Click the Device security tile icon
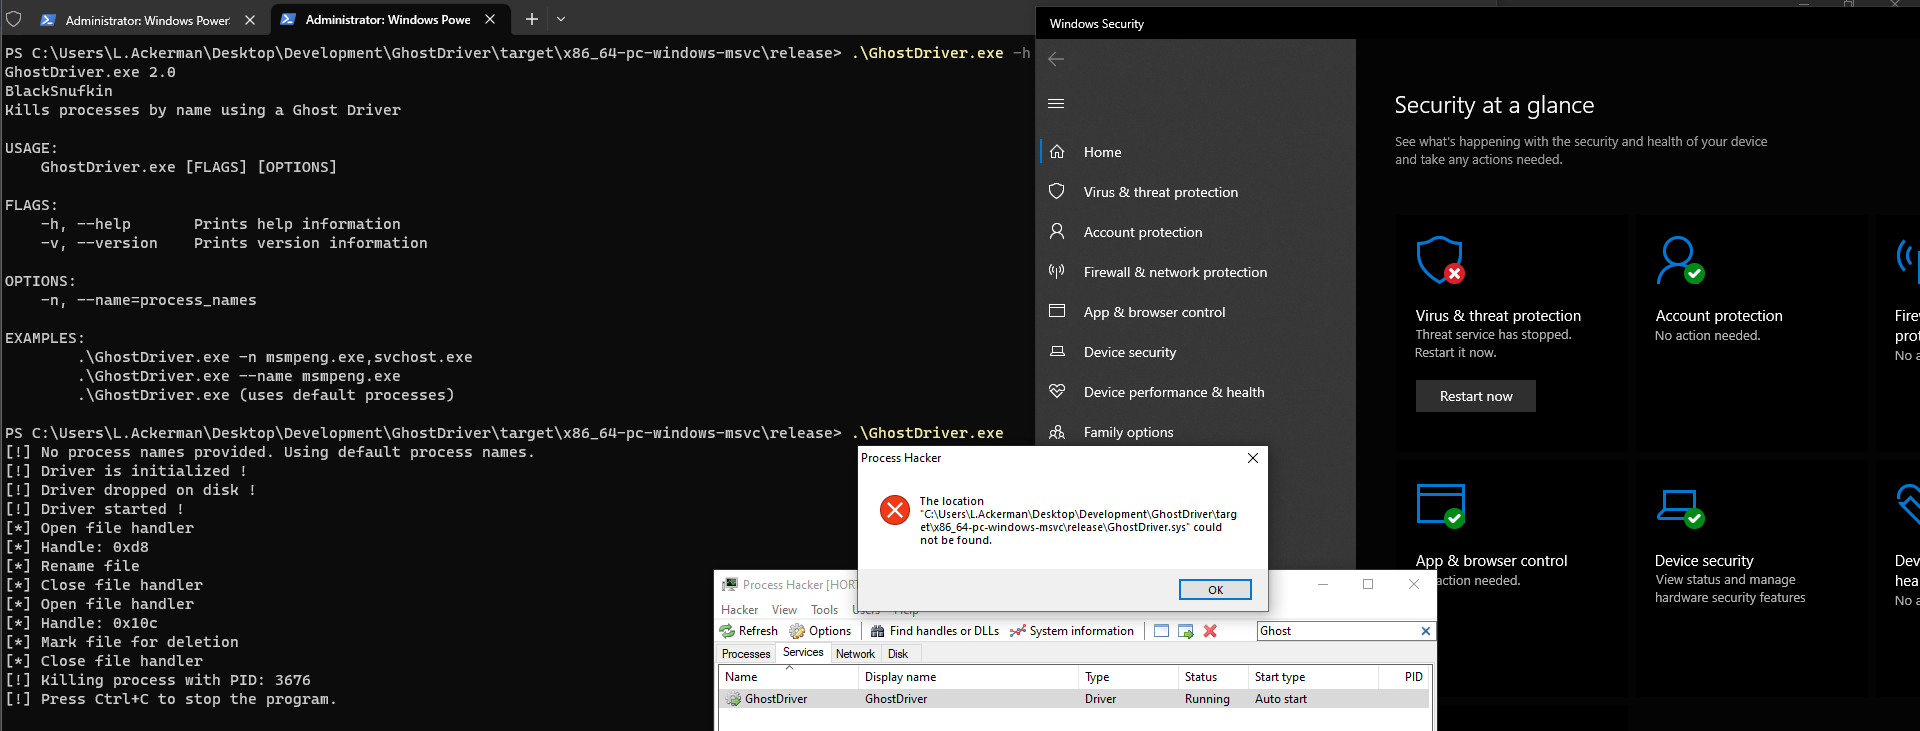Screen dimensions: 1920x731 (x=1680, y=507)
